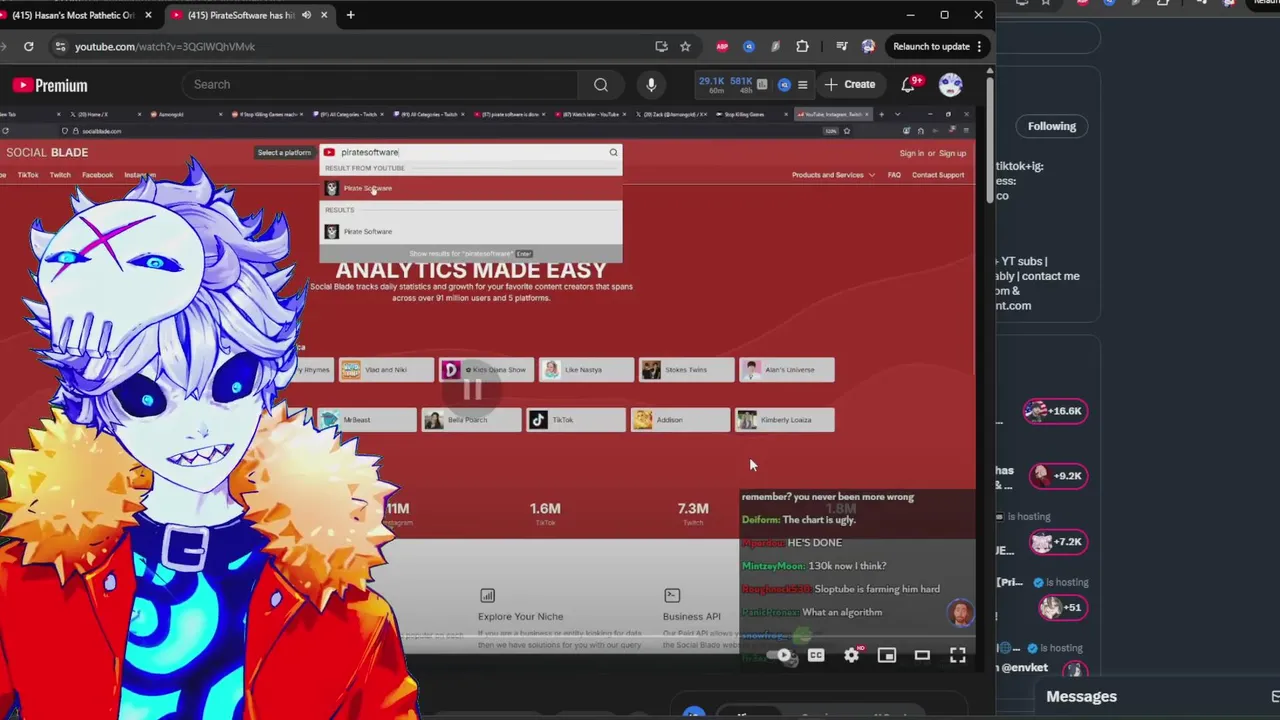Open YouTube Premium home logo

tap(50, 85)
